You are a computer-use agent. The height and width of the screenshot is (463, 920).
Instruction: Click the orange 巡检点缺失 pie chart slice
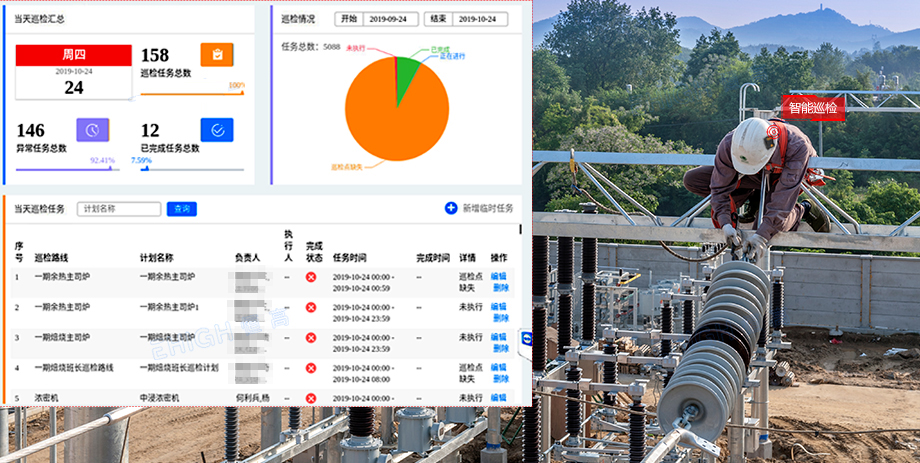pos(390,120)
